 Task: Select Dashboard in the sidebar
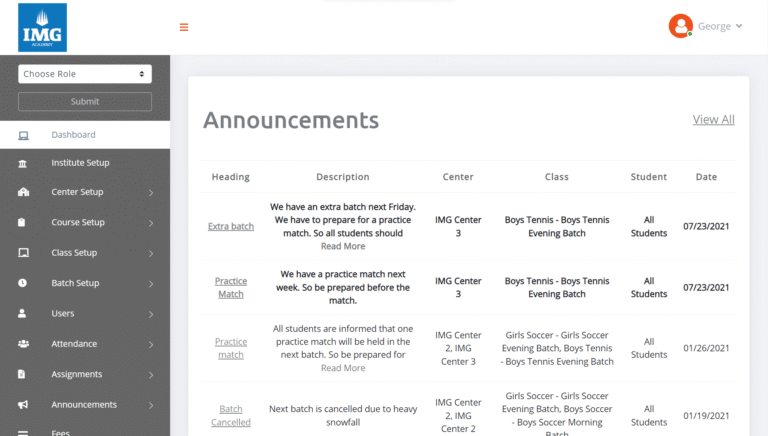[73, 135]
